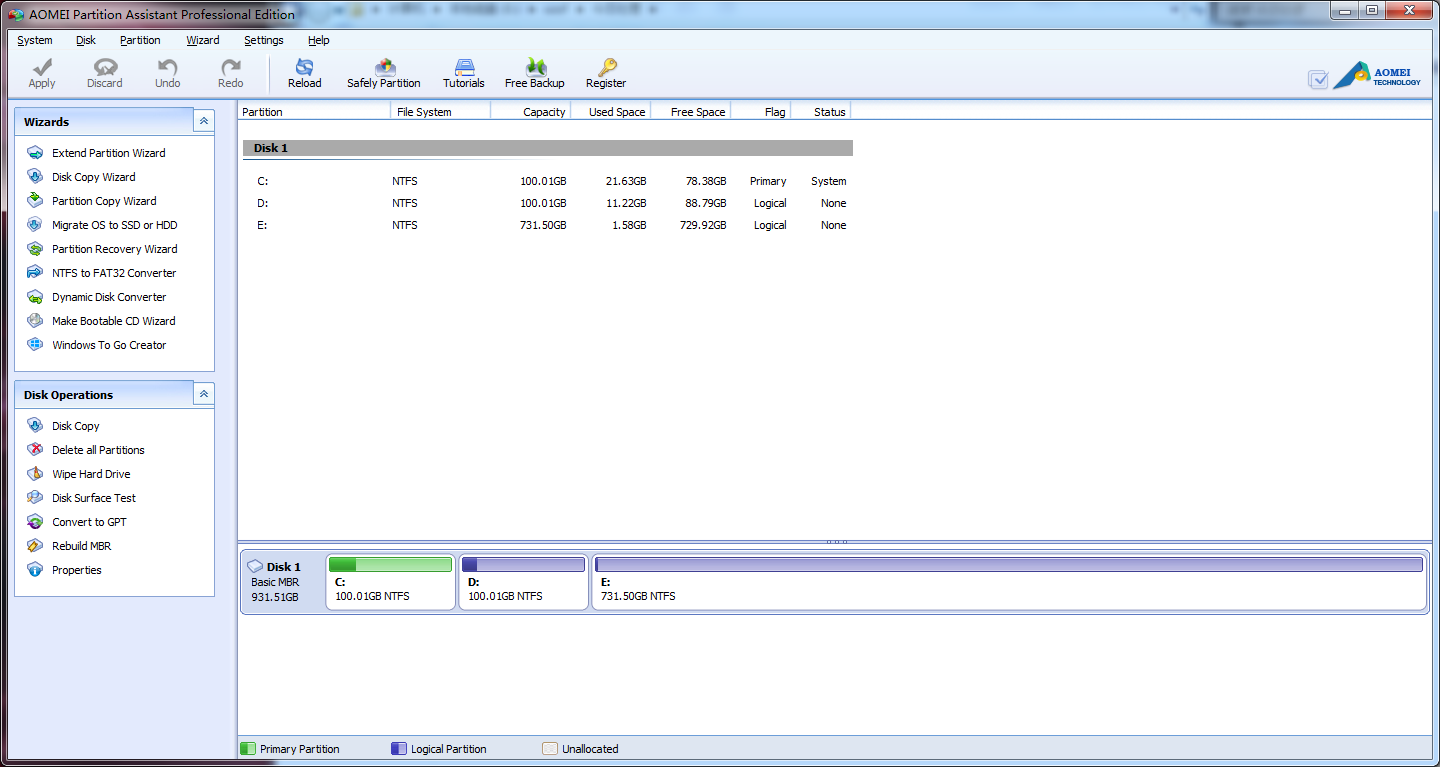The image size is (1440, 767).
Task: Collapse the Wizards panel
Action: coord(204,121)
